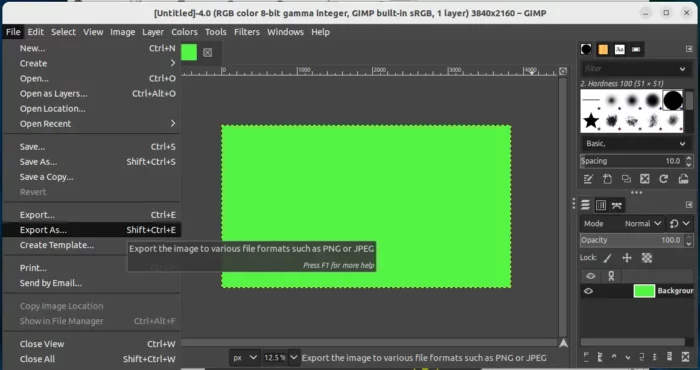
Task: Delete the layer using the bottom-right icon
Action: tap(686, 357)
